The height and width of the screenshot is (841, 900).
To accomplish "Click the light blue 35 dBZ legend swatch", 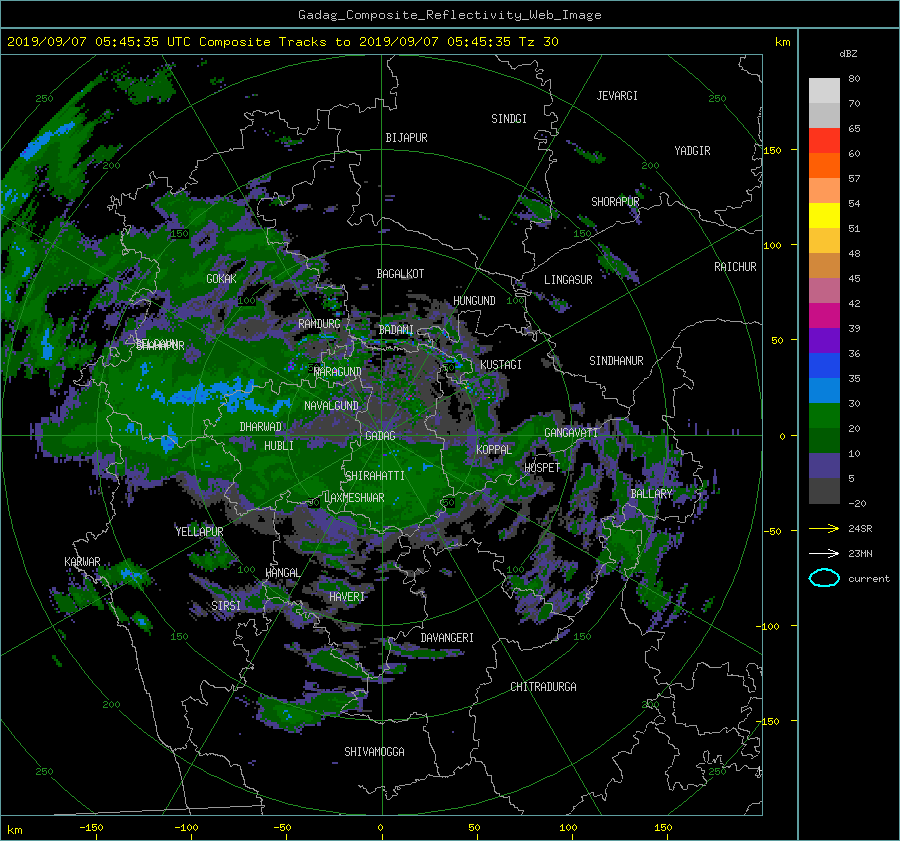I will pyautogui.click(x=824, y=390).
